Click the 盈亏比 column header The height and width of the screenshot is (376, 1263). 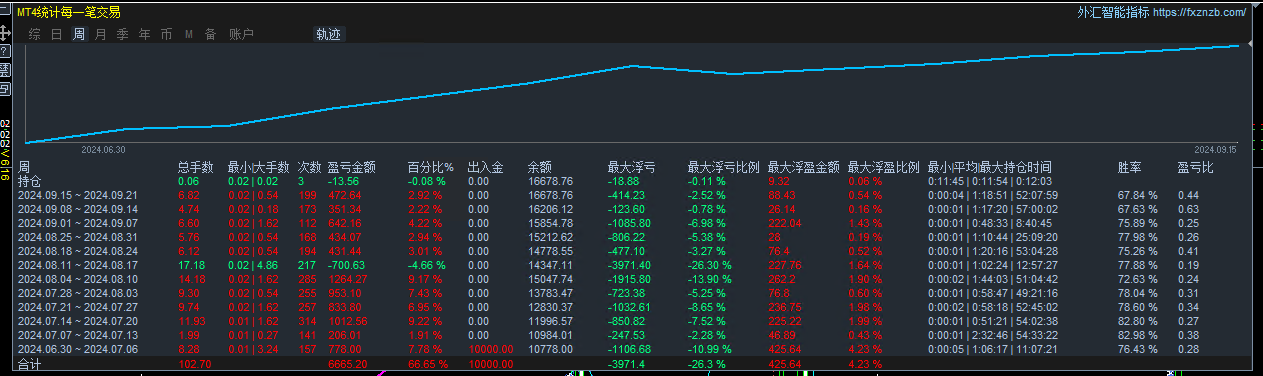click(1195, 168)
